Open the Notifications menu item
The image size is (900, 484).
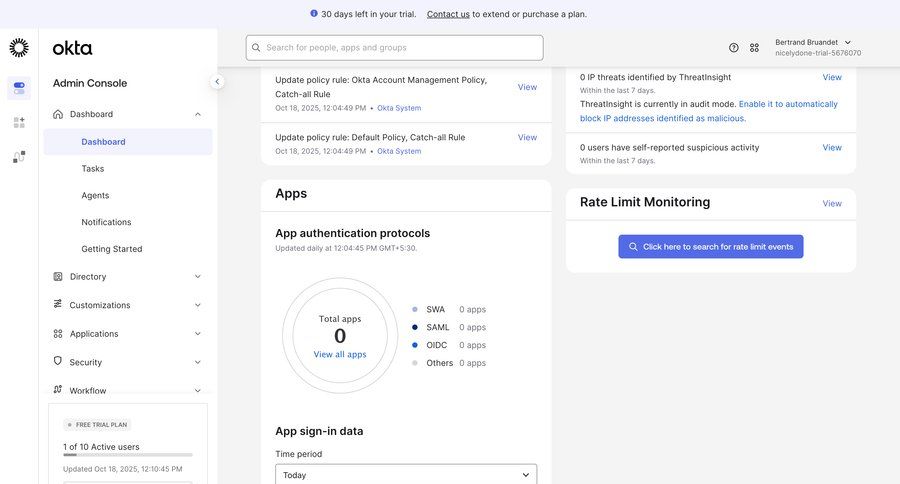point(106,222)
